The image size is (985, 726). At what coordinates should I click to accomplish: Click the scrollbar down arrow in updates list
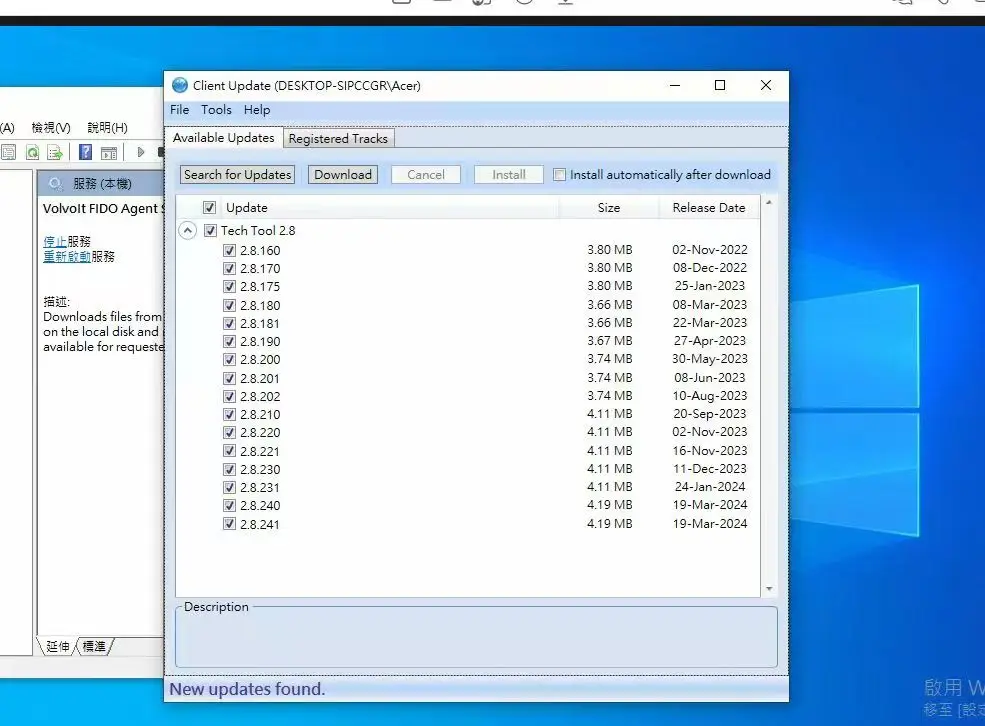tap(769, 589)
